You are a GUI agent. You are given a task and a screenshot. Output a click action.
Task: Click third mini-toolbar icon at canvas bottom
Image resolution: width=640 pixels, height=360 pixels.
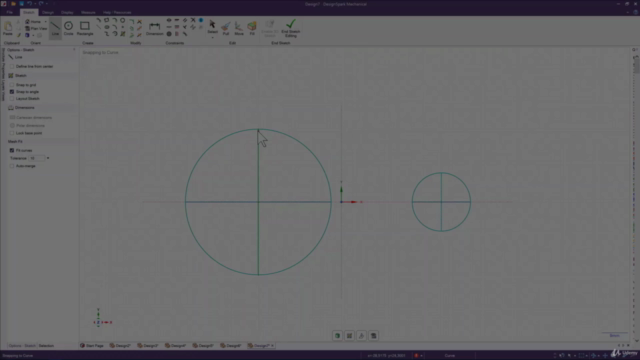361,336
